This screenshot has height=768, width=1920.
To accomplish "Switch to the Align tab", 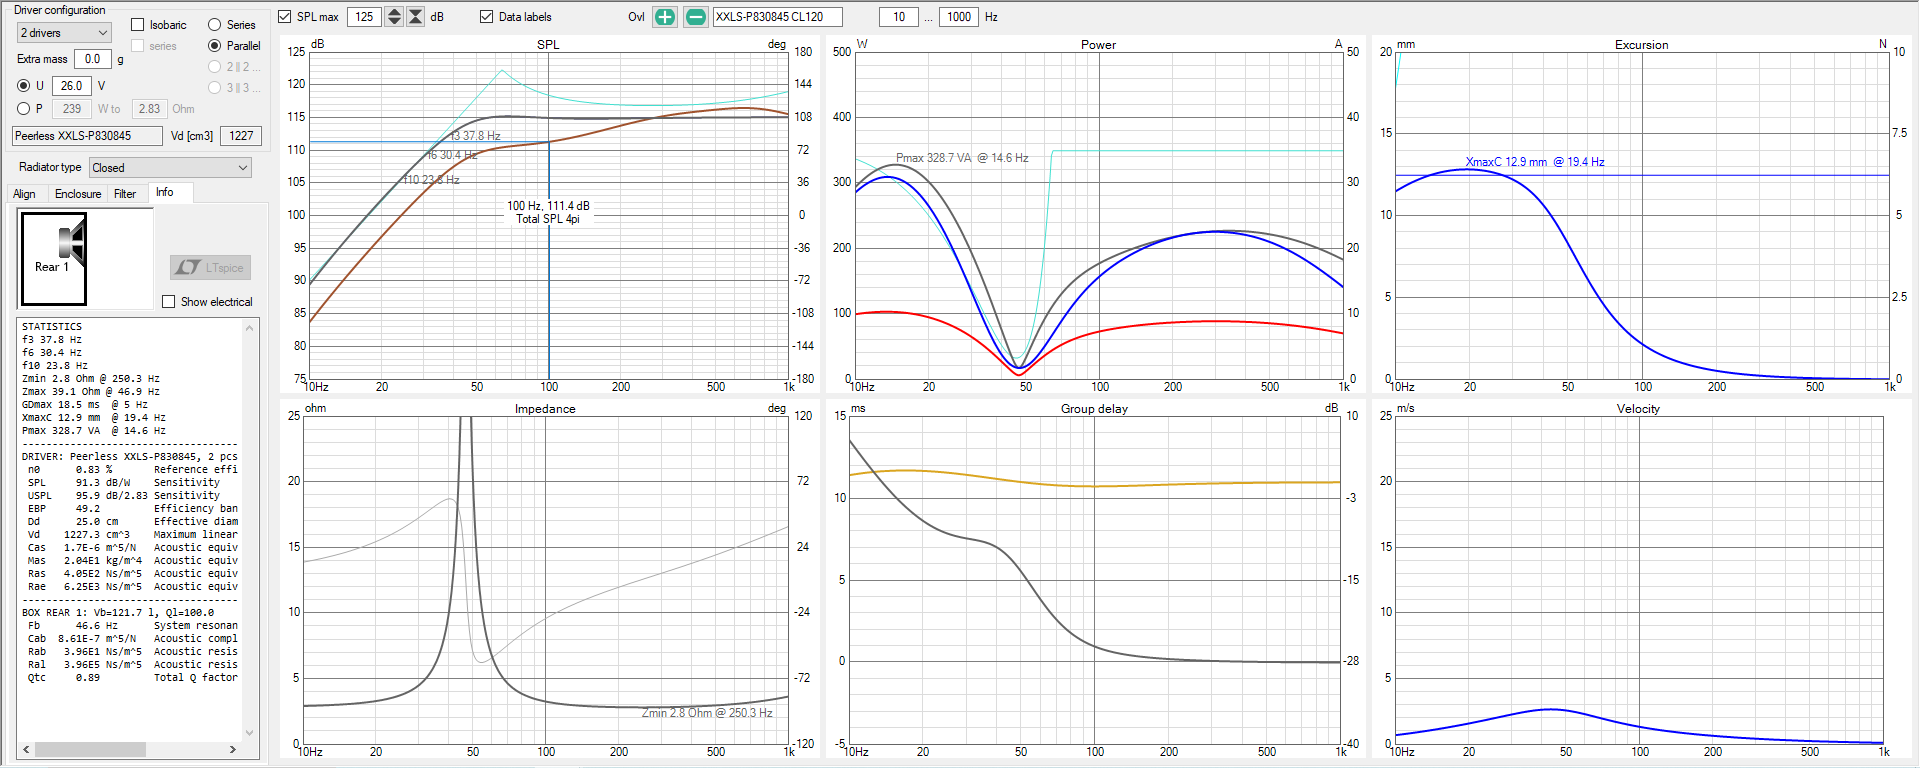I will point(24,194).
